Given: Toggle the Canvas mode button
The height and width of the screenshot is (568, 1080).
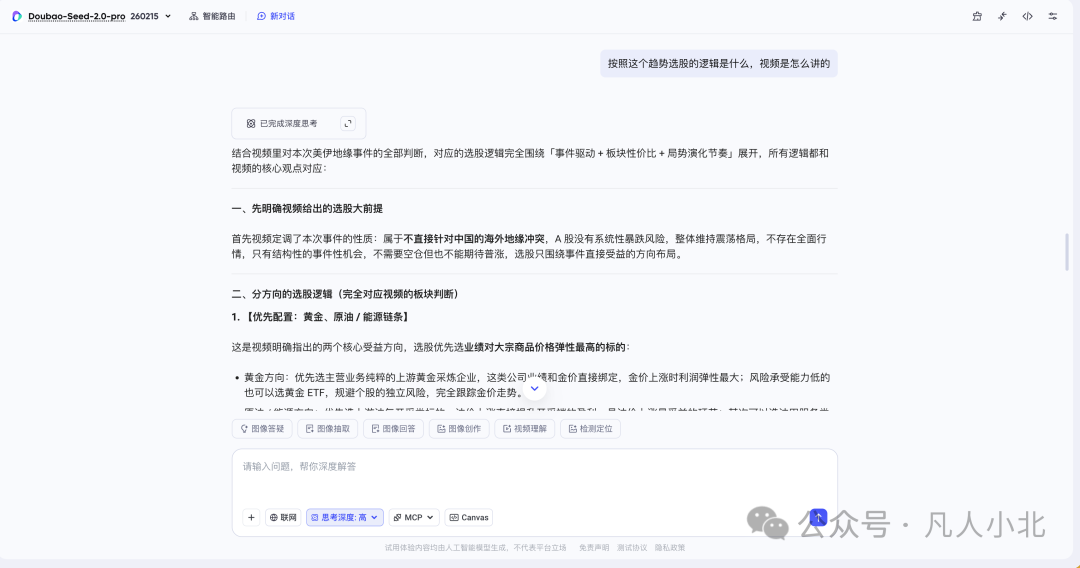Looking at the screenshot, I should pyautogui.click(x=468, y=517).
